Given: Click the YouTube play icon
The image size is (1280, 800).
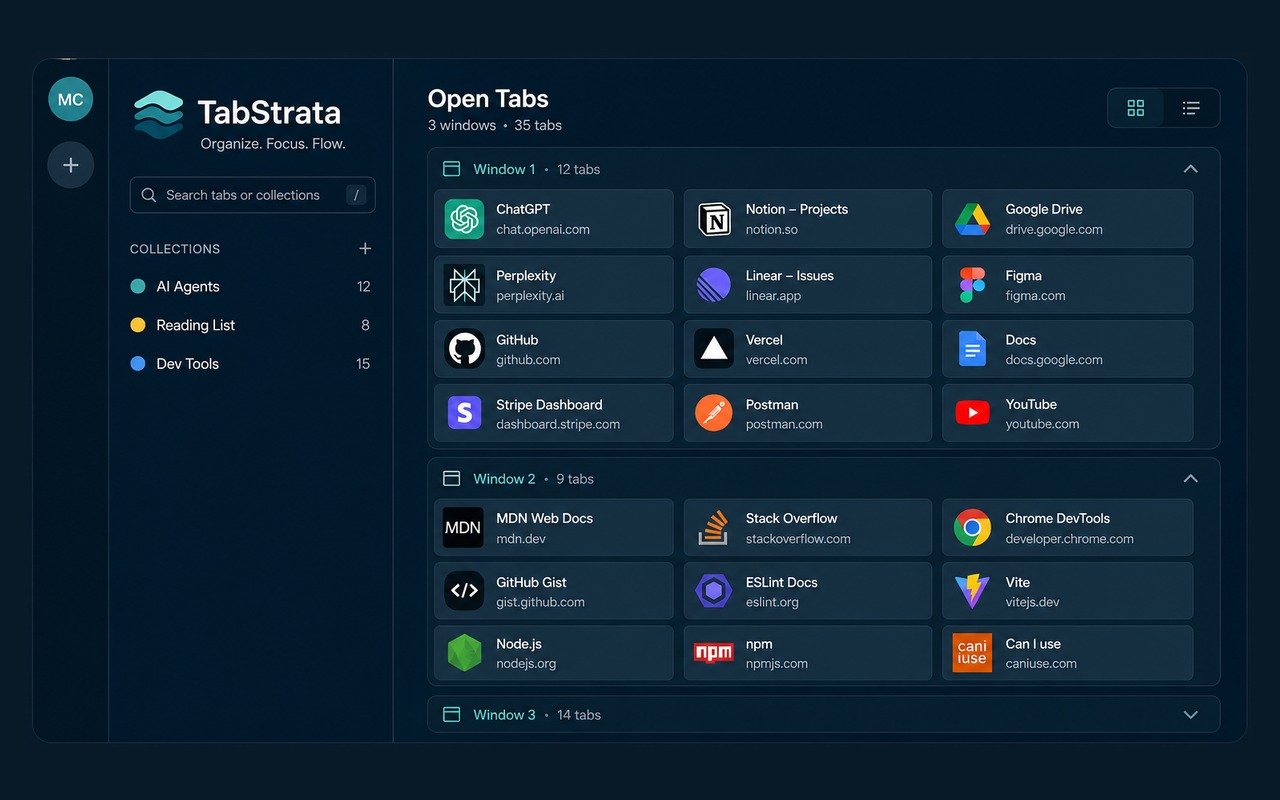Looking at the screenshot, I should pos(972,412).
